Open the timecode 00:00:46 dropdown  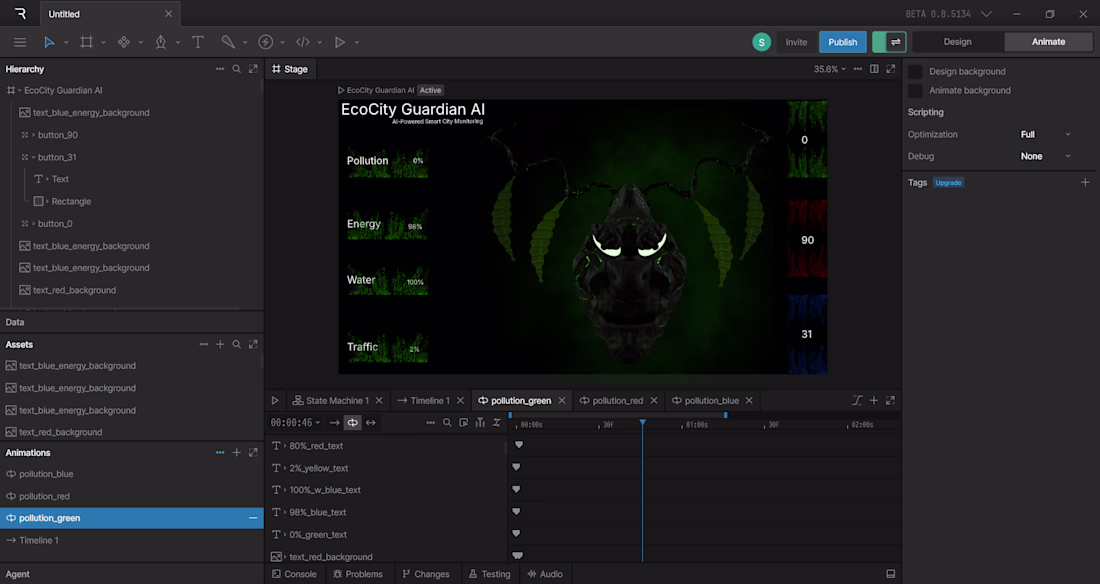pos(295,423)
